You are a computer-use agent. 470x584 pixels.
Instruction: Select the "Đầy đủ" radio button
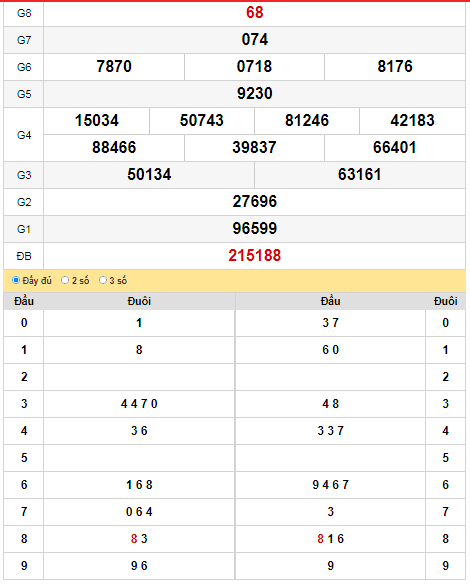tap(16, 280)
